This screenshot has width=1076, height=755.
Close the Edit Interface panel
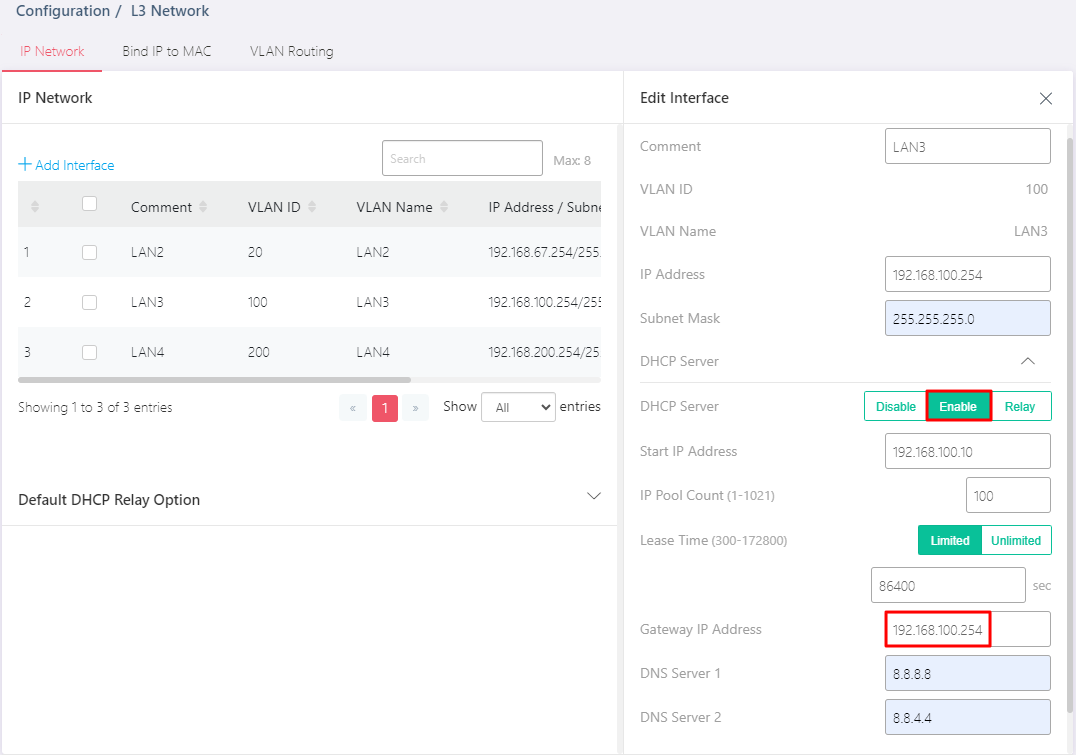pos(1046,98)
